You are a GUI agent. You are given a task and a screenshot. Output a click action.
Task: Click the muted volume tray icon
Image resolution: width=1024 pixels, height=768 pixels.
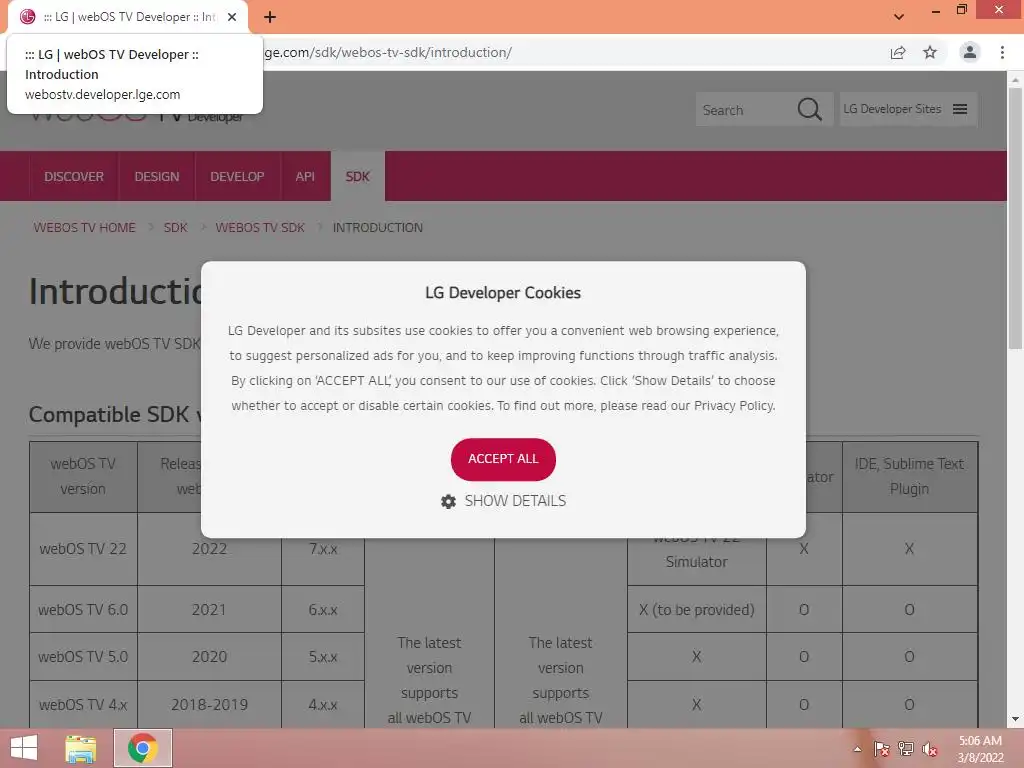pos(930,749)
